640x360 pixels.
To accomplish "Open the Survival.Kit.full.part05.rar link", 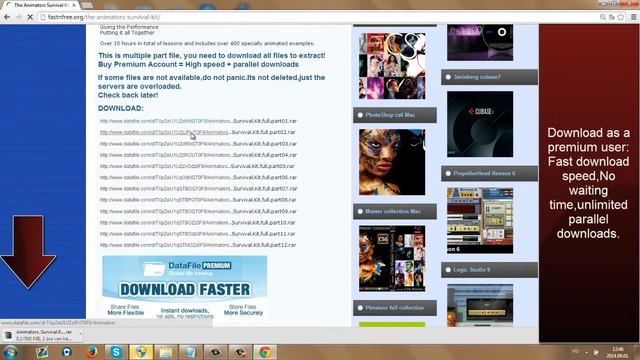I will pyautogui.click(x=197, y=166).
